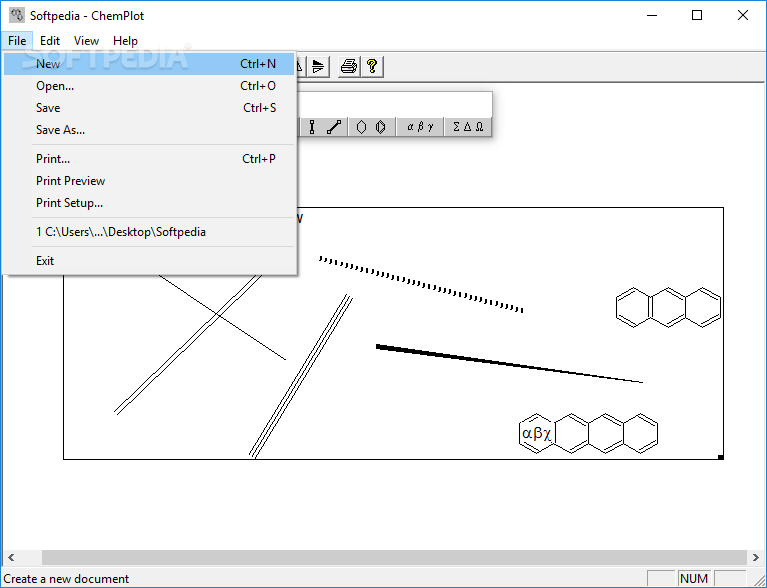
Task: Click the ChemPlot application icon in title bar
Action: click(x=16, y=15)
